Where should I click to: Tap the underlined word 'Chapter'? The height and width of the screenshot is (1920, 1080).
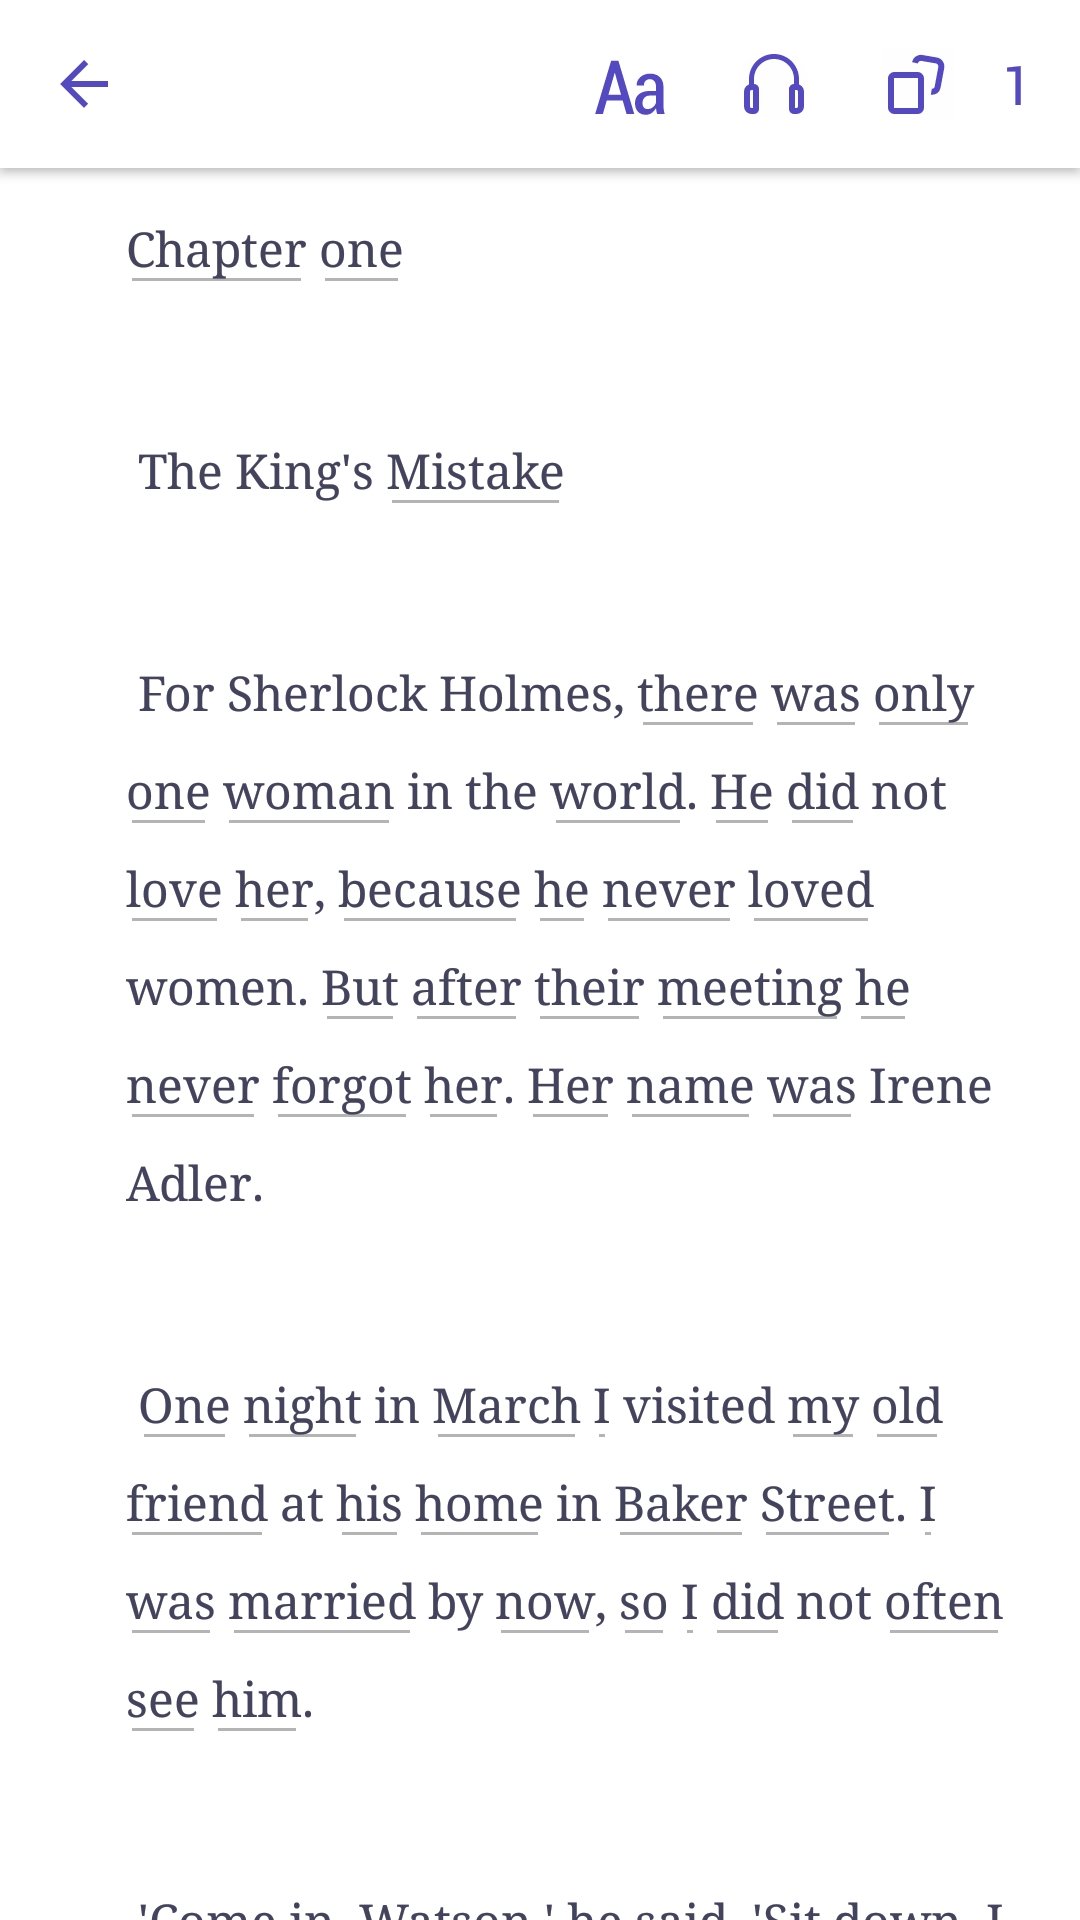pos(216,250)
